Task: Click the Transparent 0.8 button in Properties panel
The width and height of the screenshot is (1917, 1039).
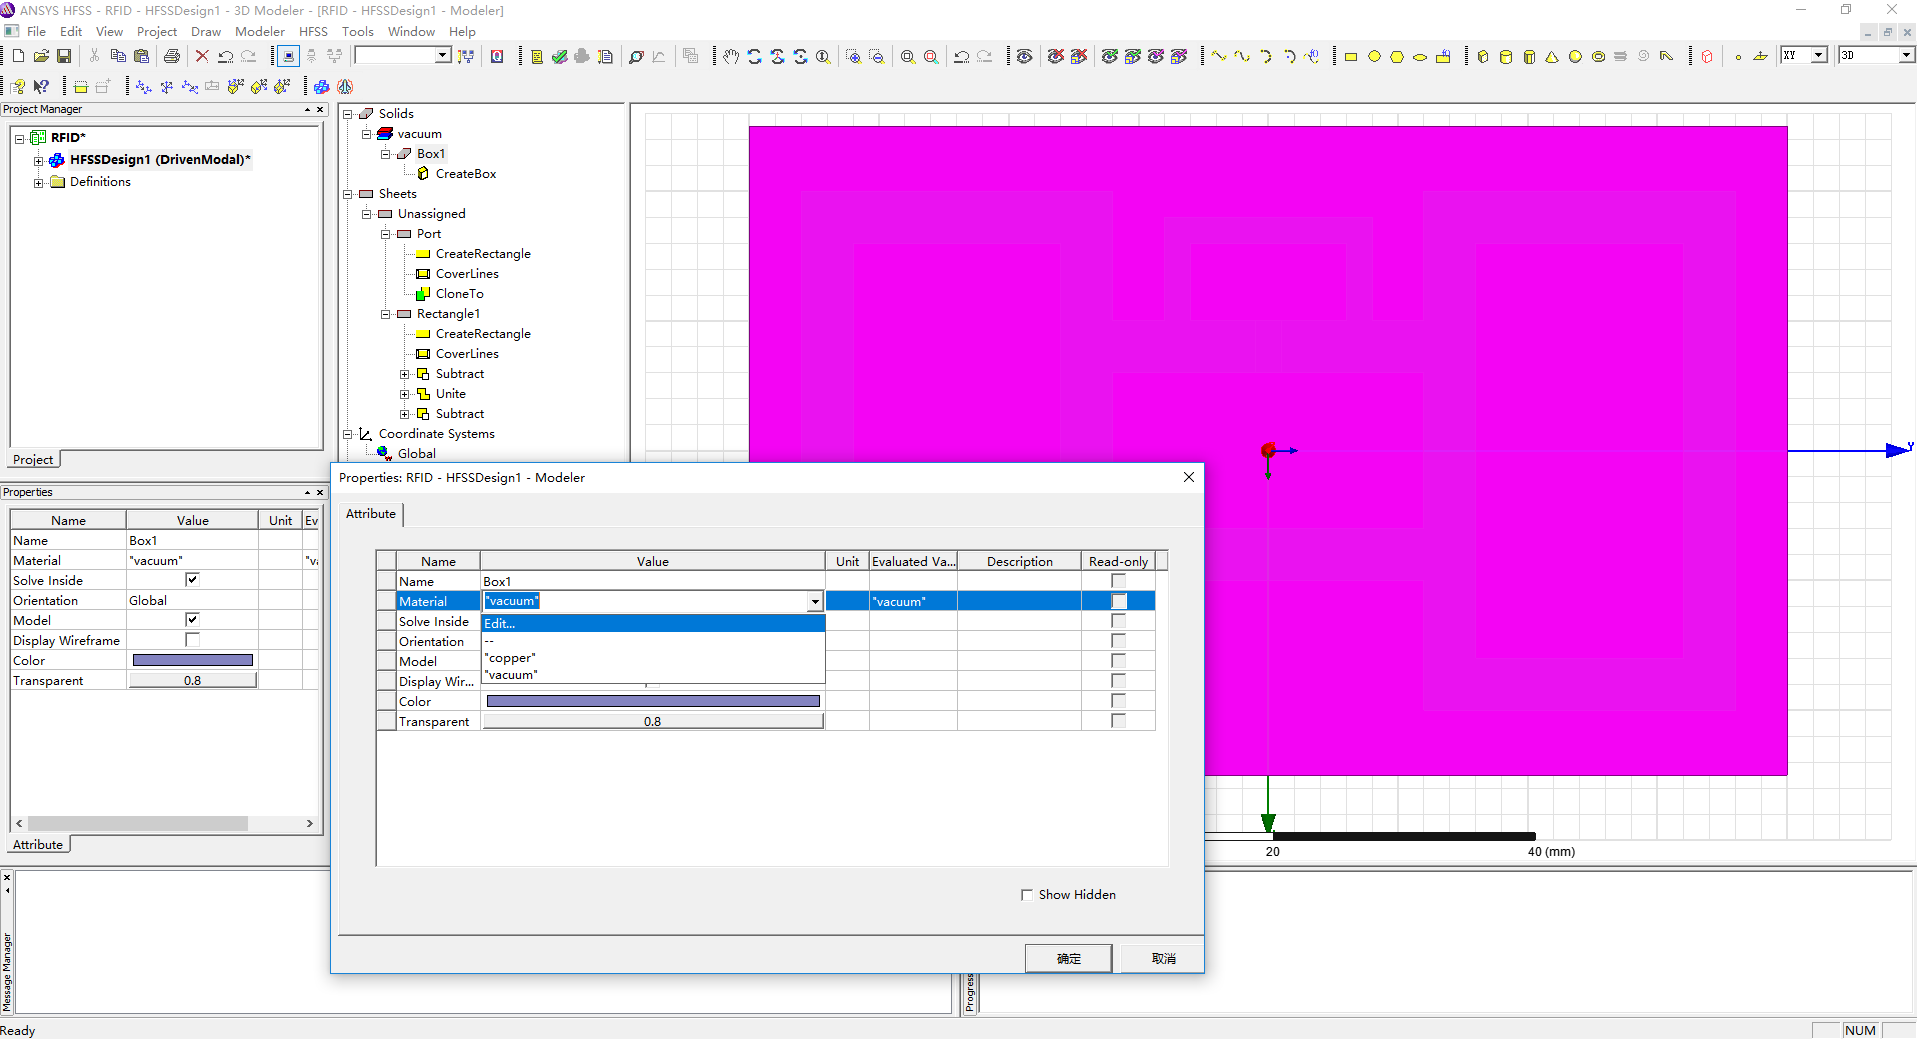Action: coord(192,680)
